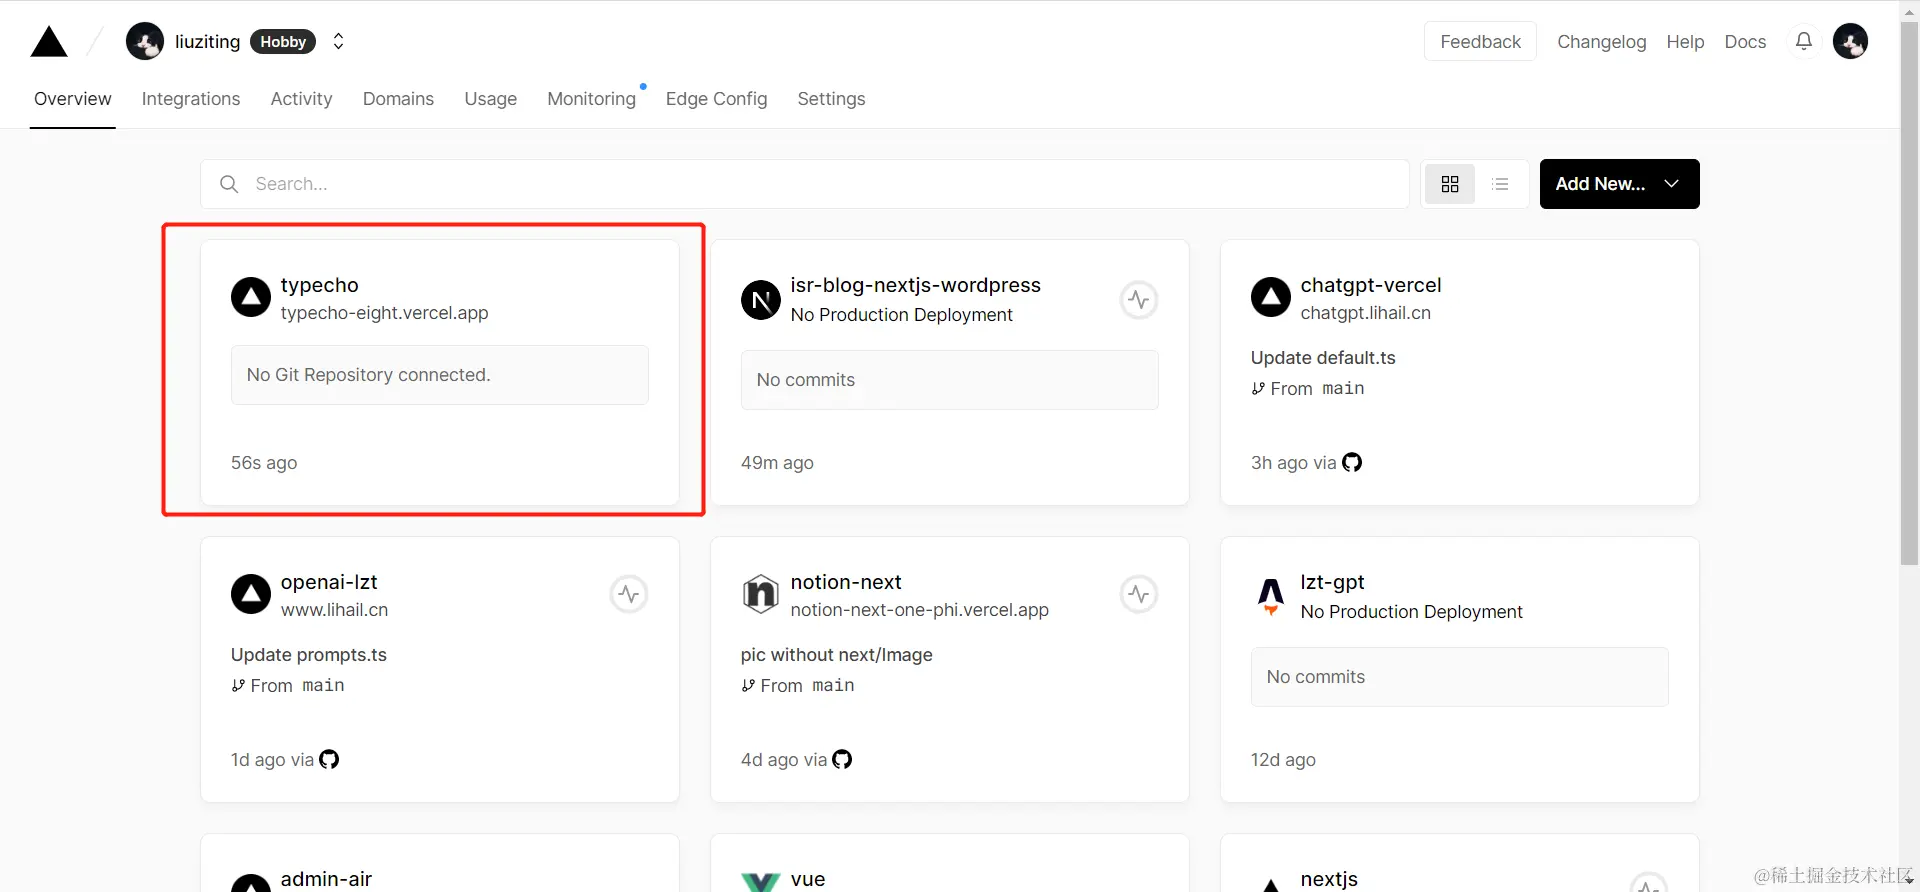Click GitHub icon on notion-next card
This screenshot has width=1920, height=892.
tap(842, 759)
